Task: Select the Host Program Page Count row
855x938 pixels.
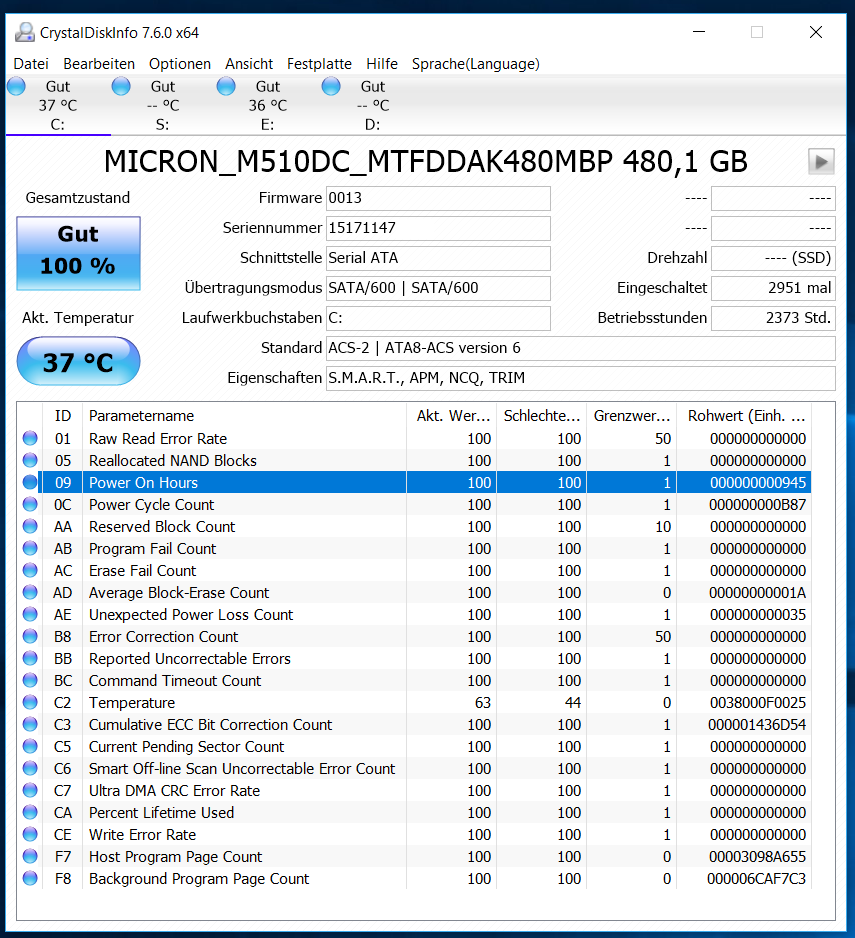Action: click(x=414, y=857)
